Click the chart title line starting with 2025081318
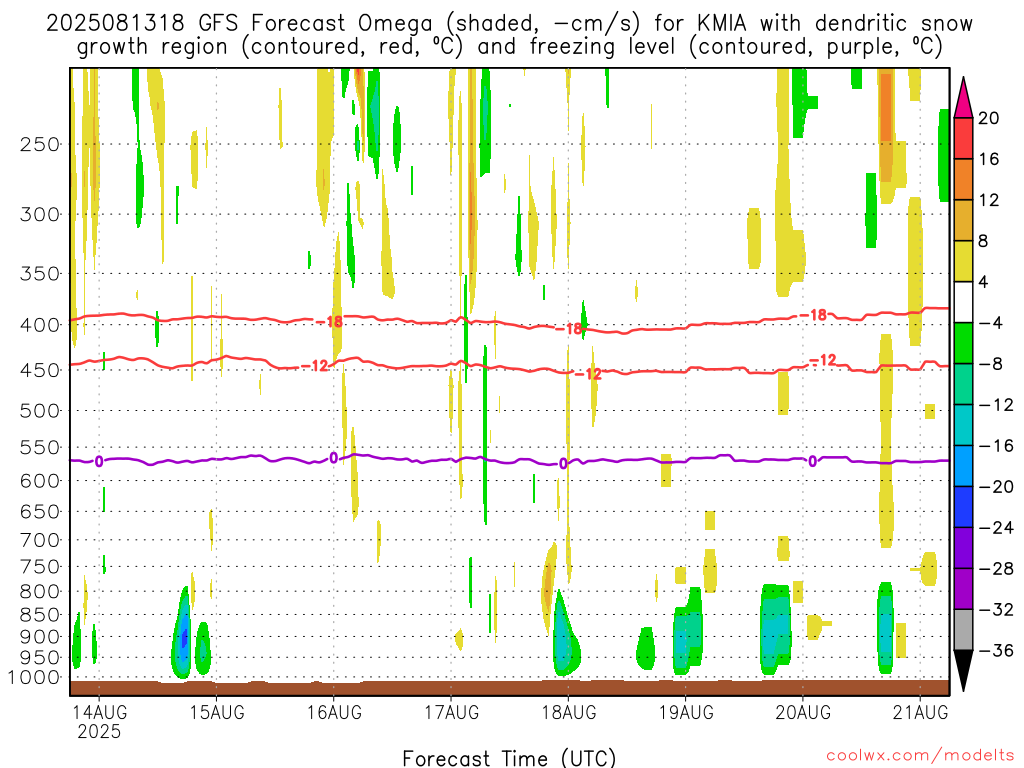 coord(509,24)
